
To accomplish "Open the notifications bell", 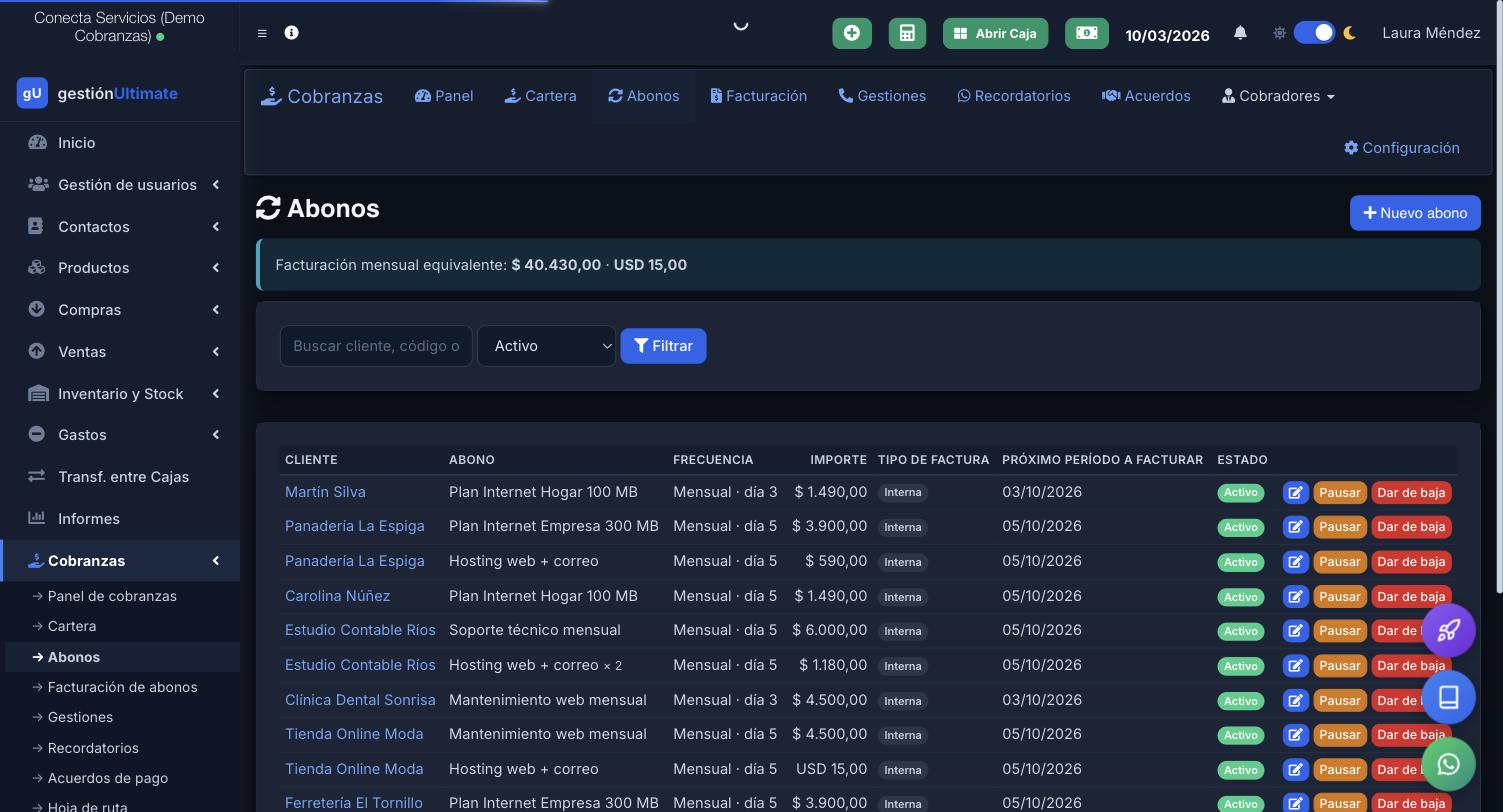I will tap(1240, 33).
